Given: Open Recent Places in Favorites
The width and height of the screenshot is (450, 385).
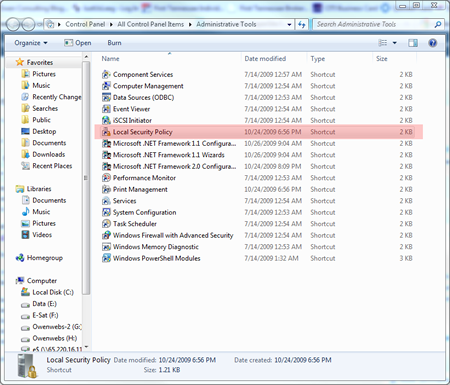Looking at the screenshot, I should click(47, 166).
